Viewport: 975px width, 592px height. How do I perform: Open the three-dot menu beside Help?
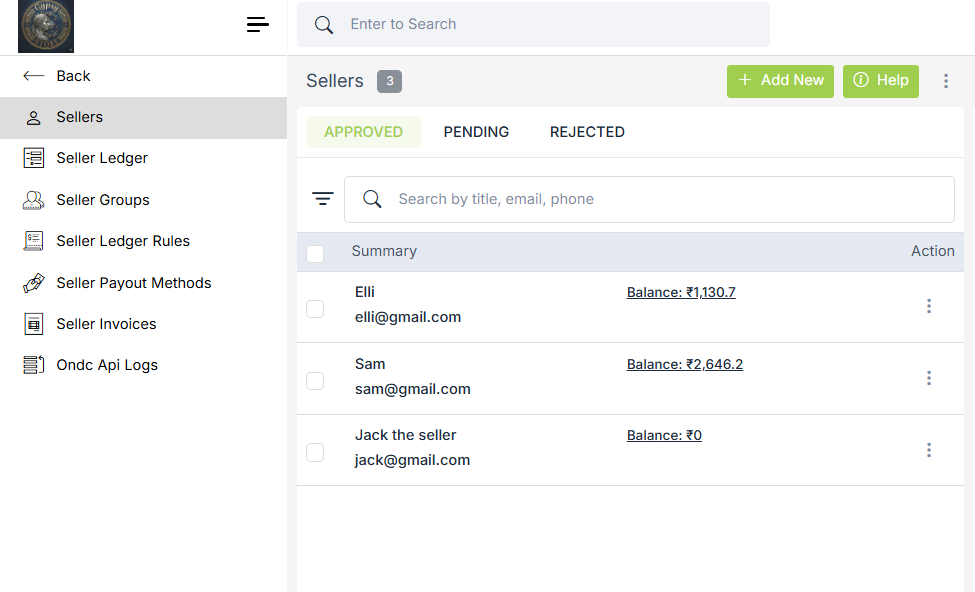pyautogui.click(x=946, y=81)
